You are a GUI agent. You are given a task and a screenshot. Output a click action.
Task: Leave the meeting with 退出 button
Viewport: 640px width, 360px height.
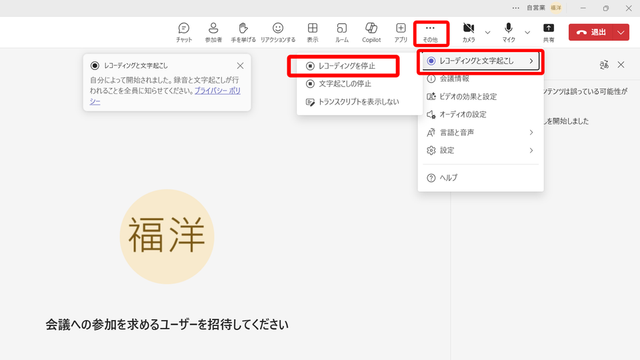tap(591, 32)
